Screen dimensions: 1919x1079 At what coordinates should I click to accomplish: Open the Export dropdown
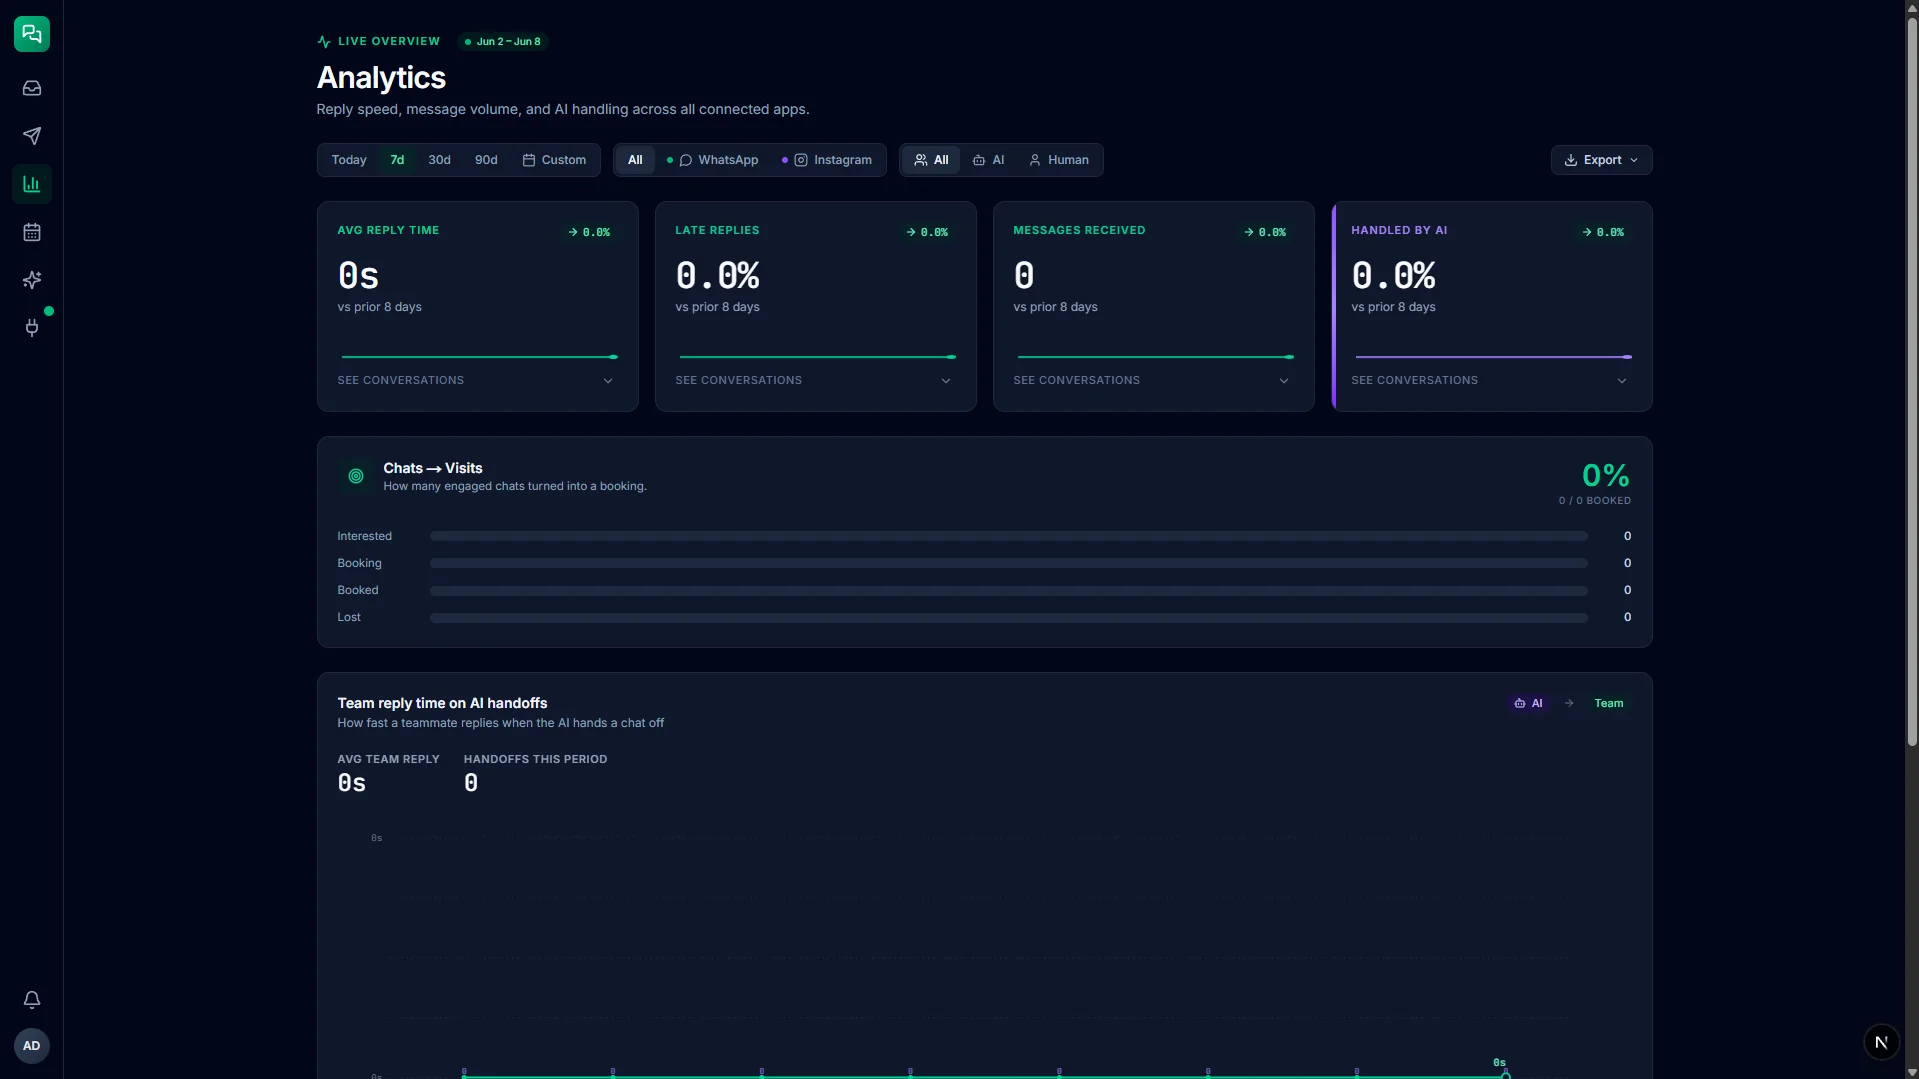pos(1601,160)
